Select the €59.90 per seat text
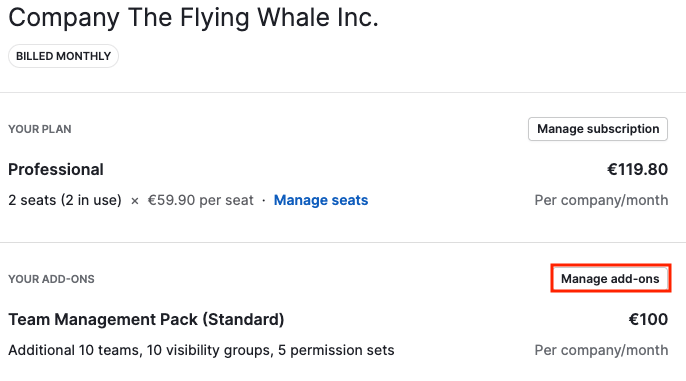 [200, 200]
